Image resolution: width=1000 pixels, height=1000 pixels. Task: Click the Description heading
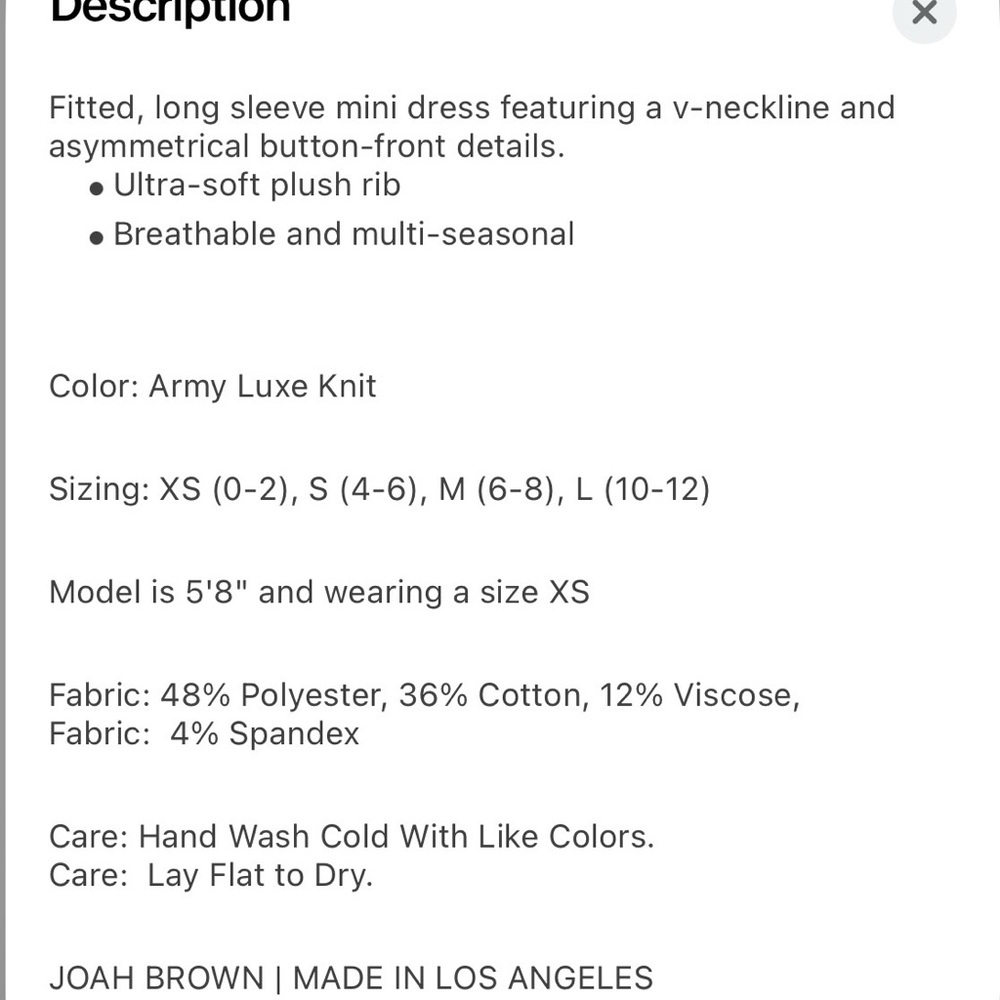pyautogui.click(x=170, y=10)
